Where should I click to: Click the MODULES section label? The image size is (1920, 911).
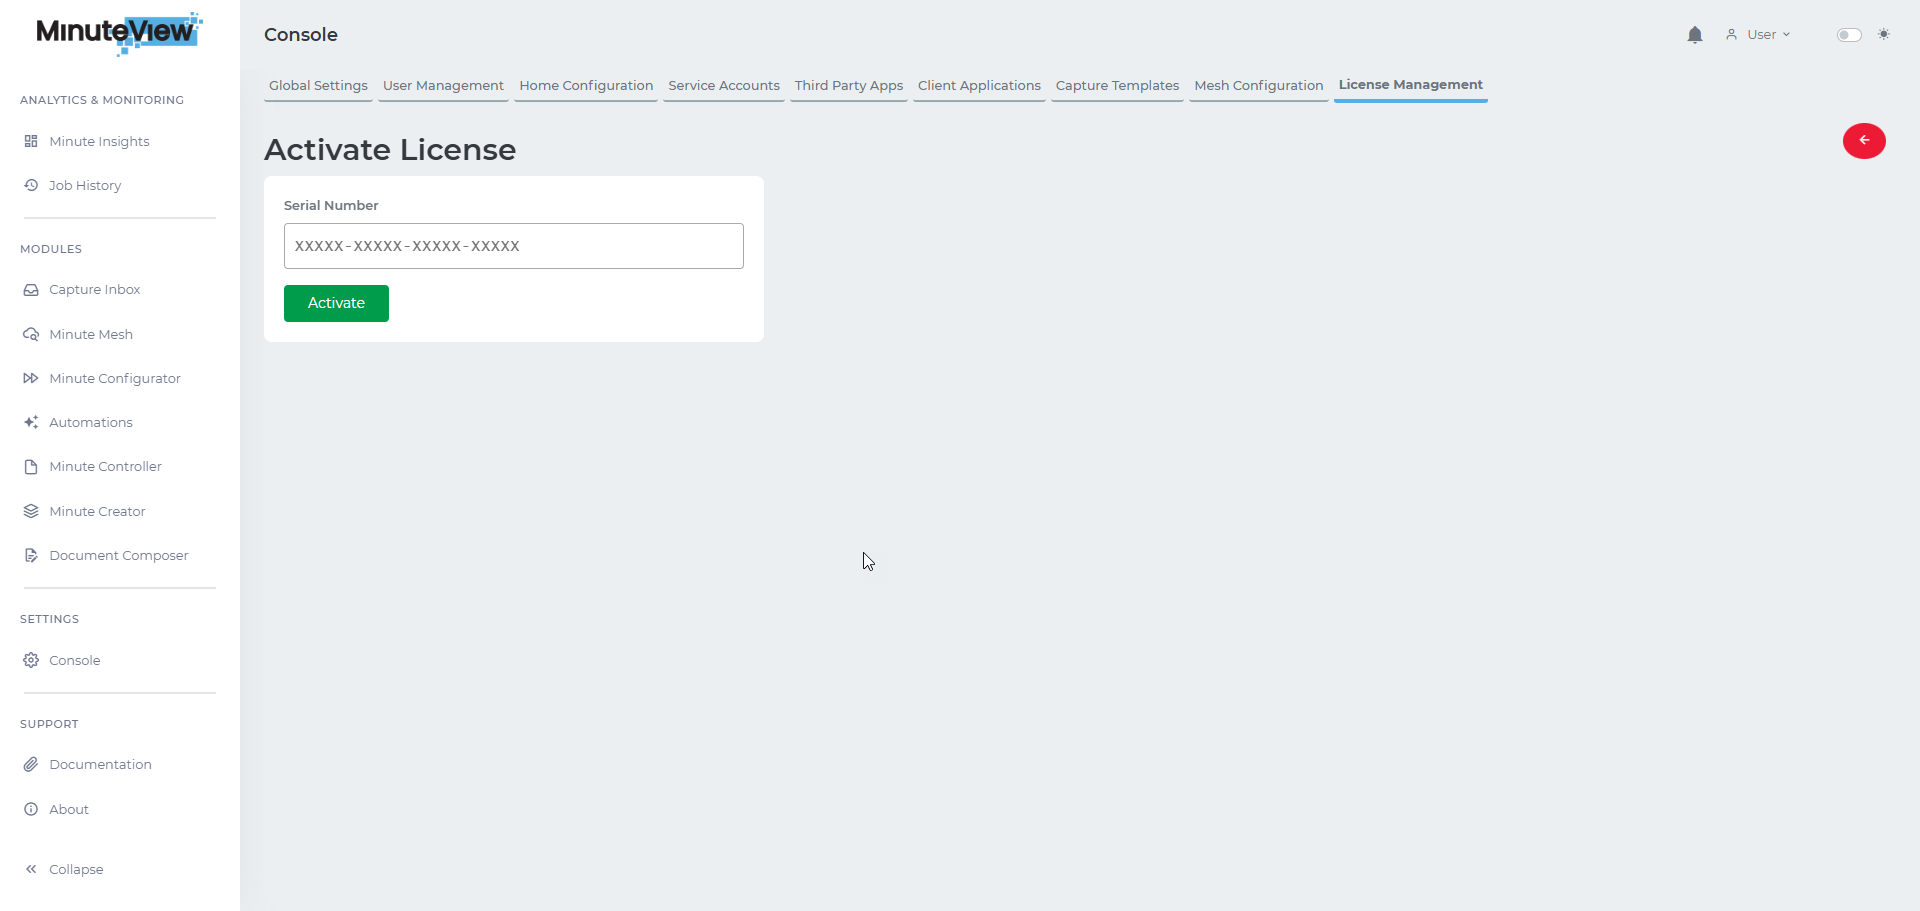(x=51, y=250)
